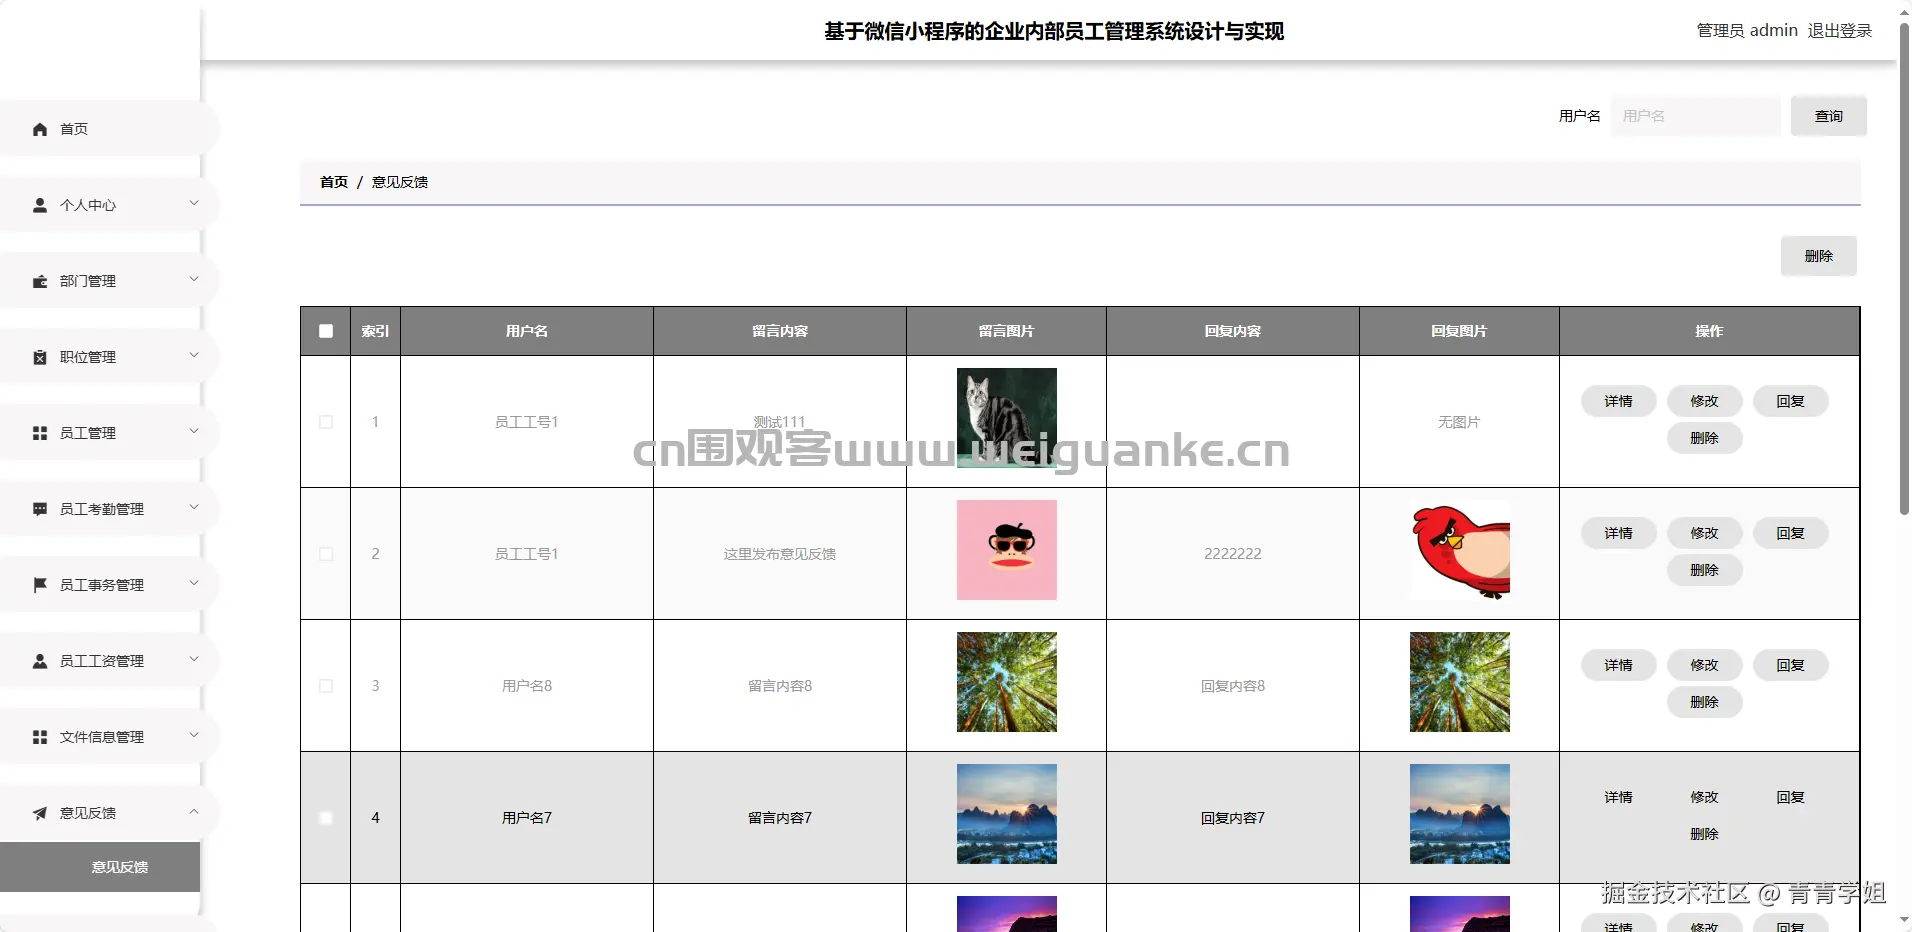
Task: Click 修改 for row 2
Action: 1704,533
